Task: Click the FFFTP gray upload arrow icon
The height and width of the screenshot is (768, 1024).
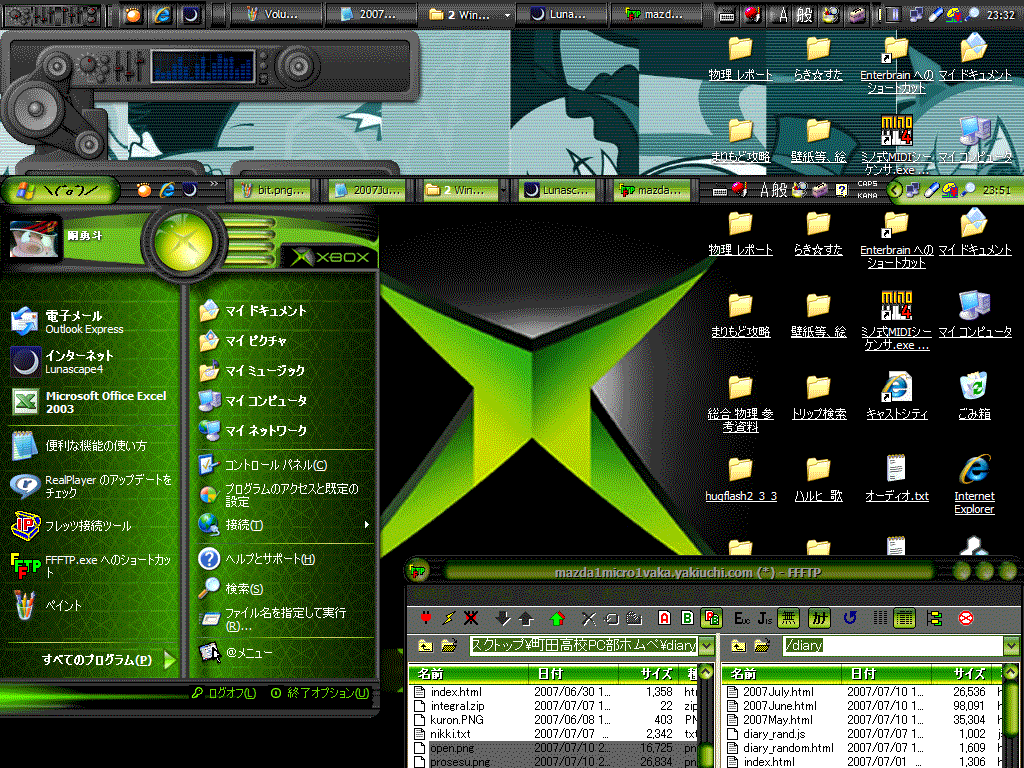Action: pos(526,617)
